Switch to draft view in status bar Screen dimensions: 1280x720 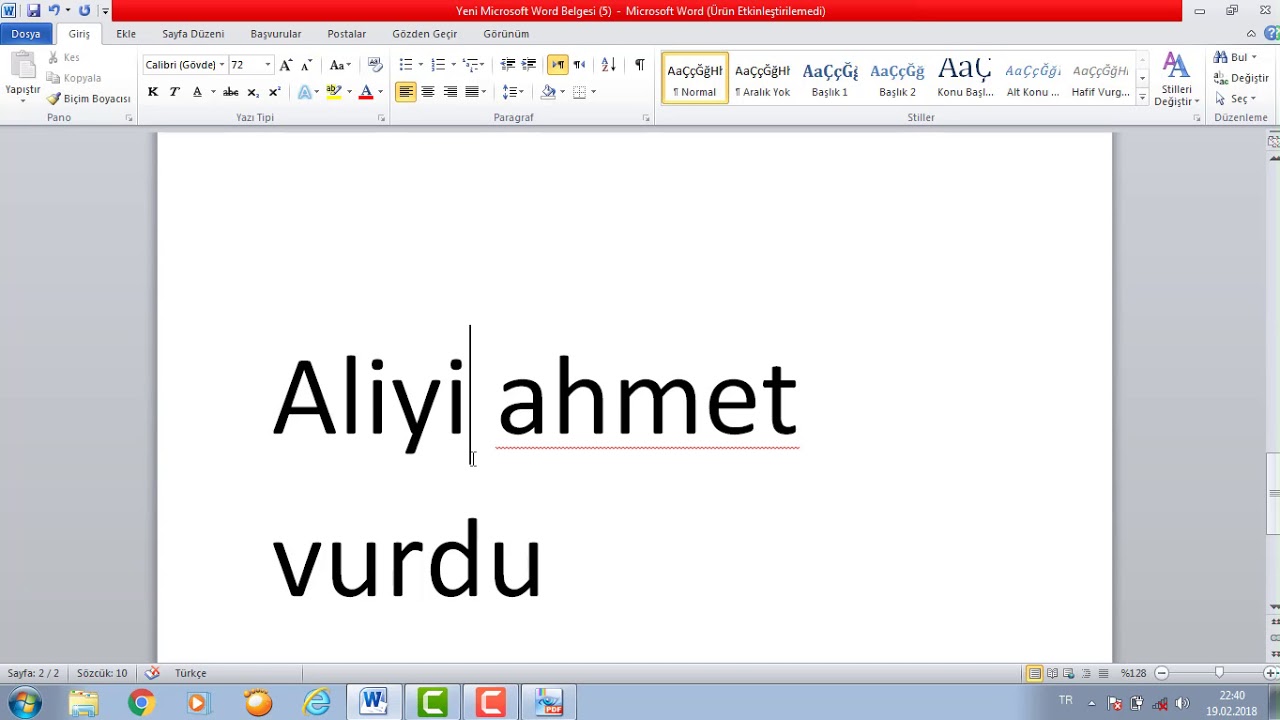[x=1103, y=674]
